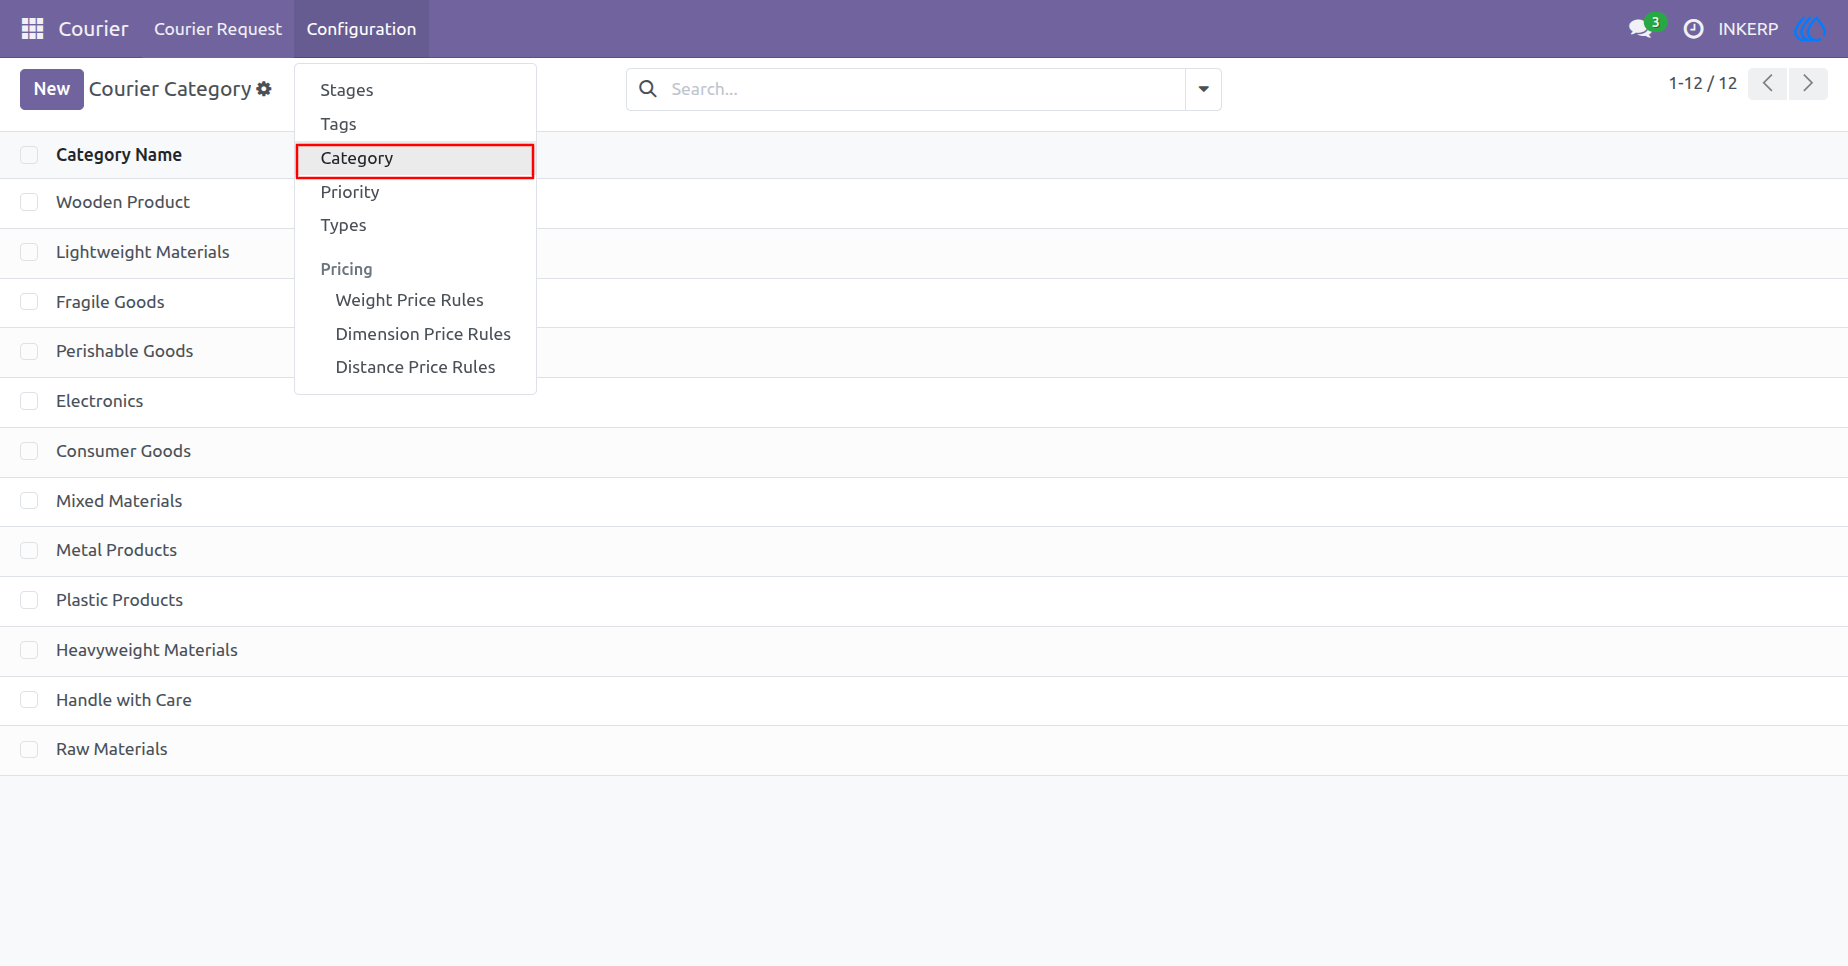Check the Metal Products row checkbox
Screen dimensions: 1848x966
coord(29,550)
